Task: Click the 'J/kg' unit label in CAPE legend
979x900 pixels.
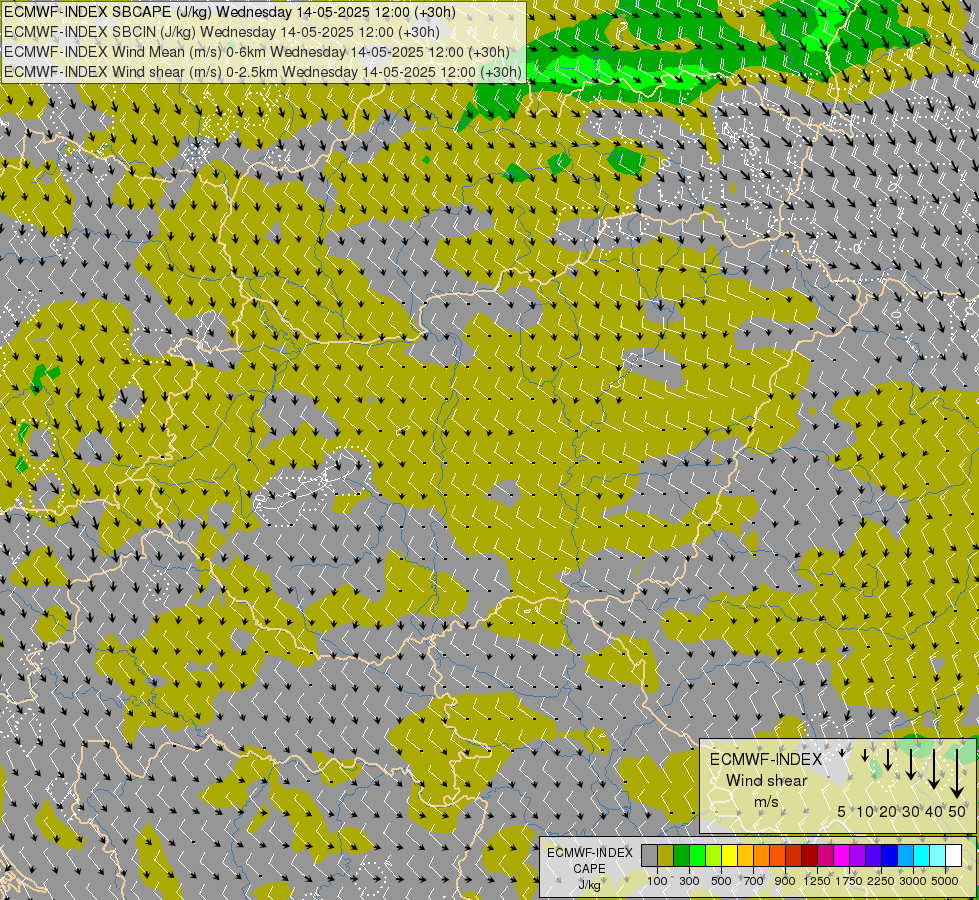Action: [589, 885]
